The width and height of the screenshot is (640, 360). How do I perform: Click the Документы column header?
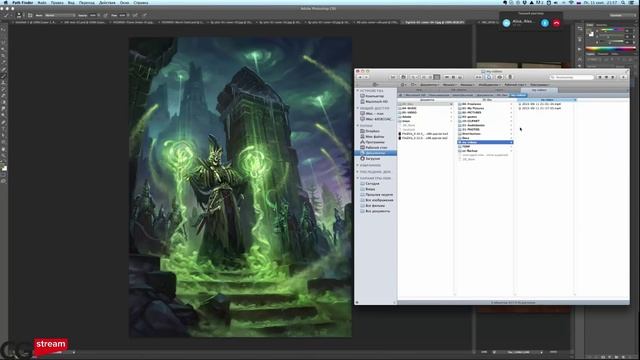tap(427, 100)
